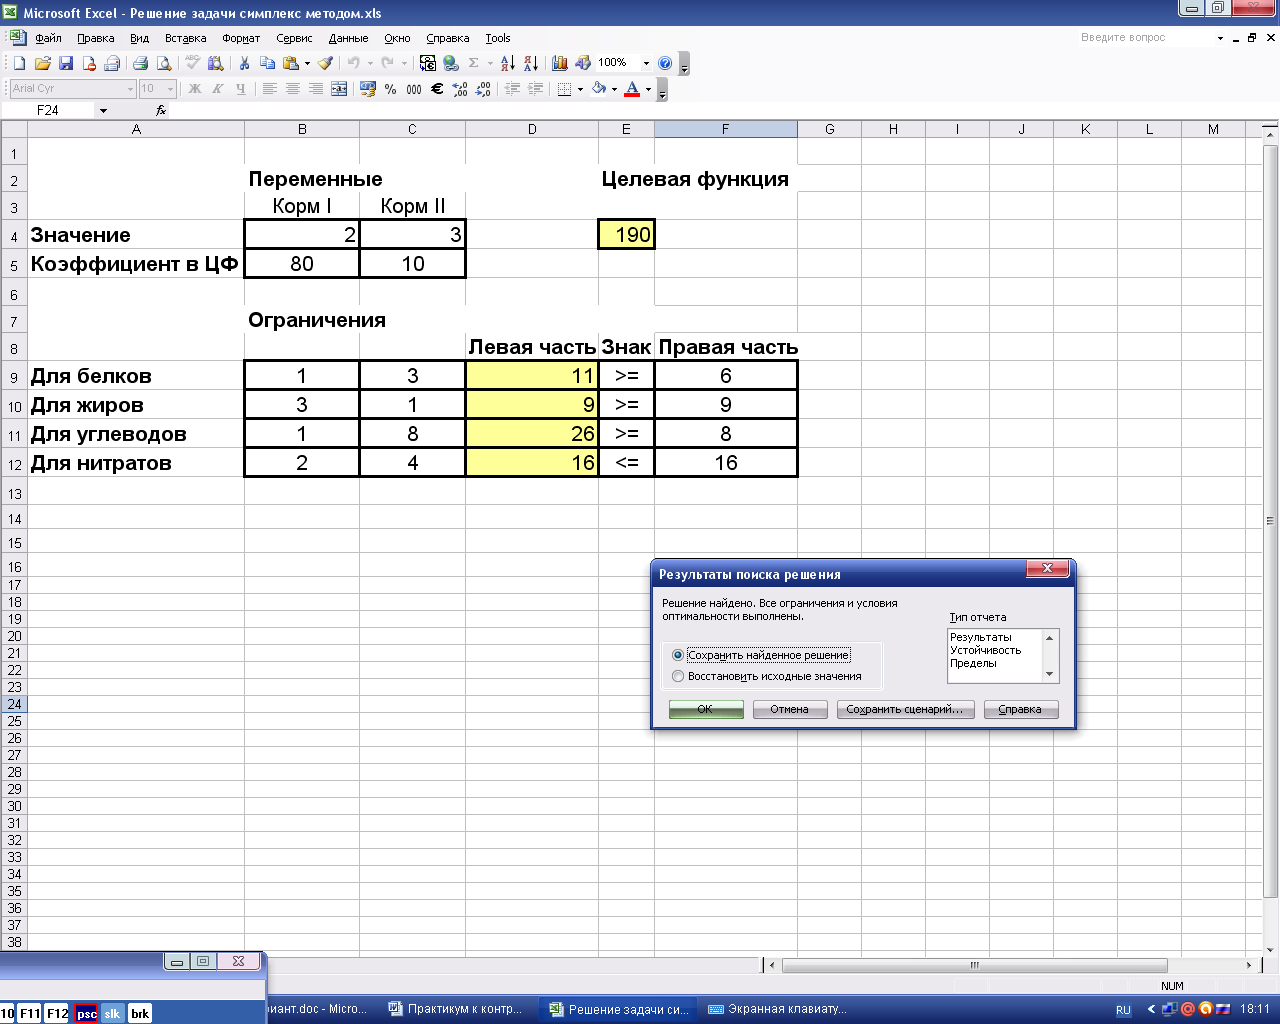
Task: Toggle the psc key on on-screen keyboard
Action: tap(87, 1013)
